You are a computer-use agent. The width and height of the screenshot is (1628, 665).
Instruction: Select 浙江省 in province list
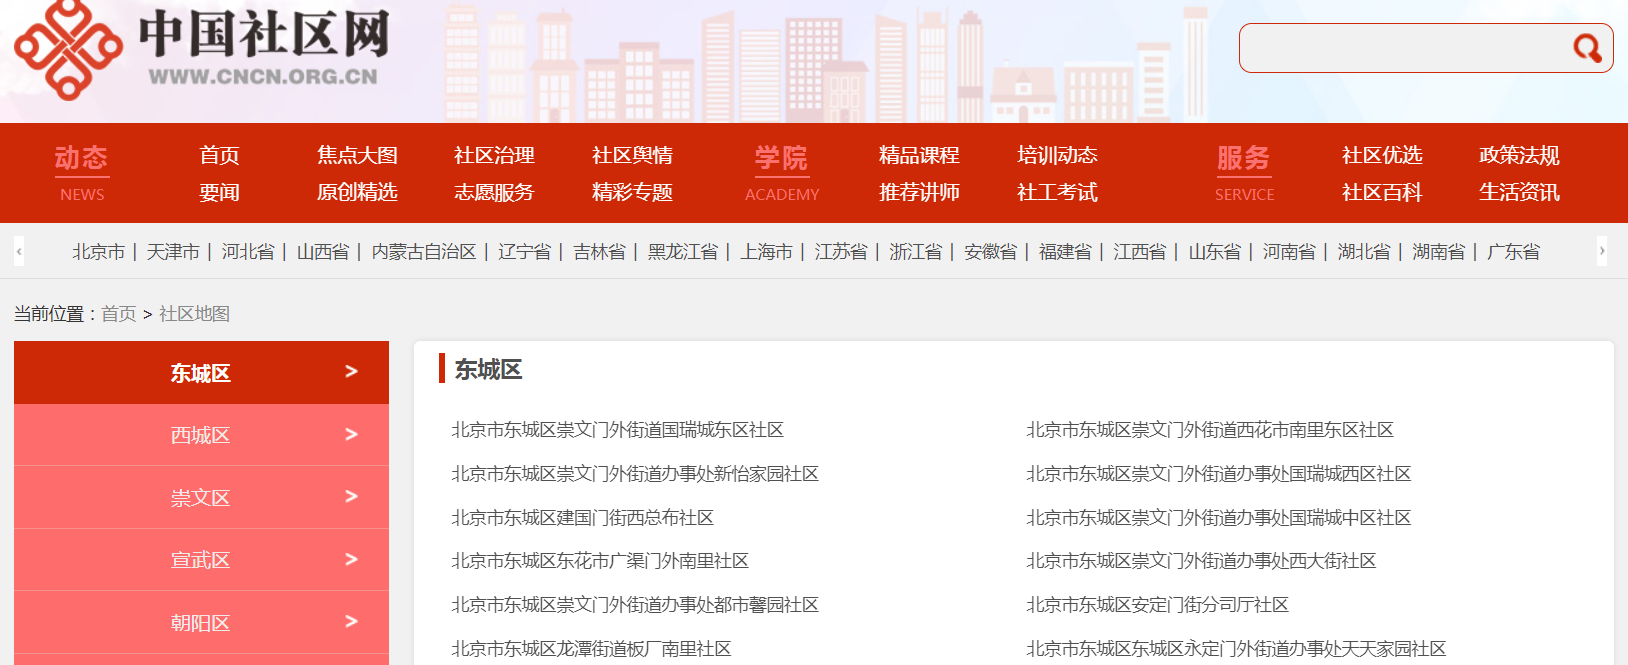coord(916,252)
